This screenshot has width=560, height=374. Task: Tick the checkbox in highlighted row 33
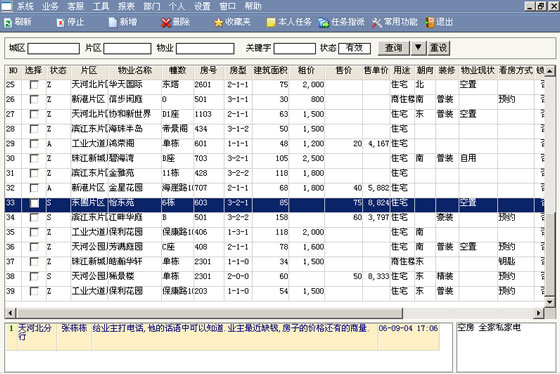click(34, 203)
